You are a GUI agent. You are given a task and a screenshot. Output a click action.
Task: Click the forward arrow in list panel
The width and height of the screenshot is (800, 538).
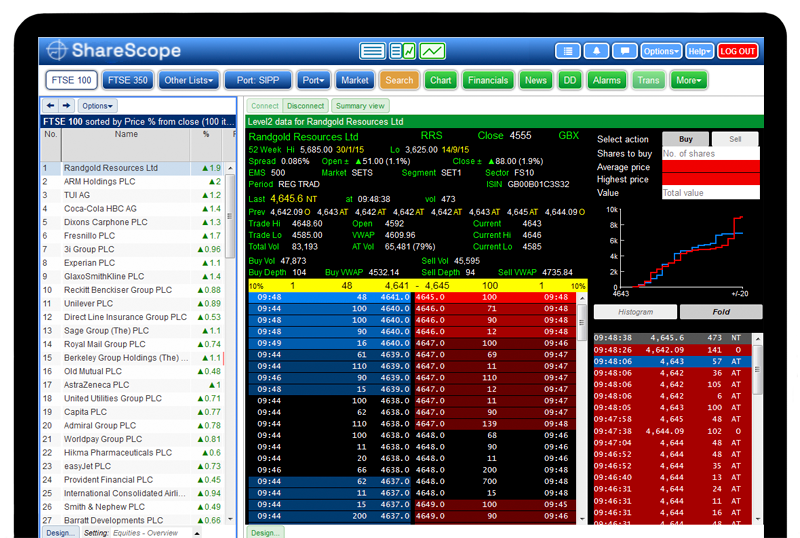pyautogui.click(x=66, y=105)
